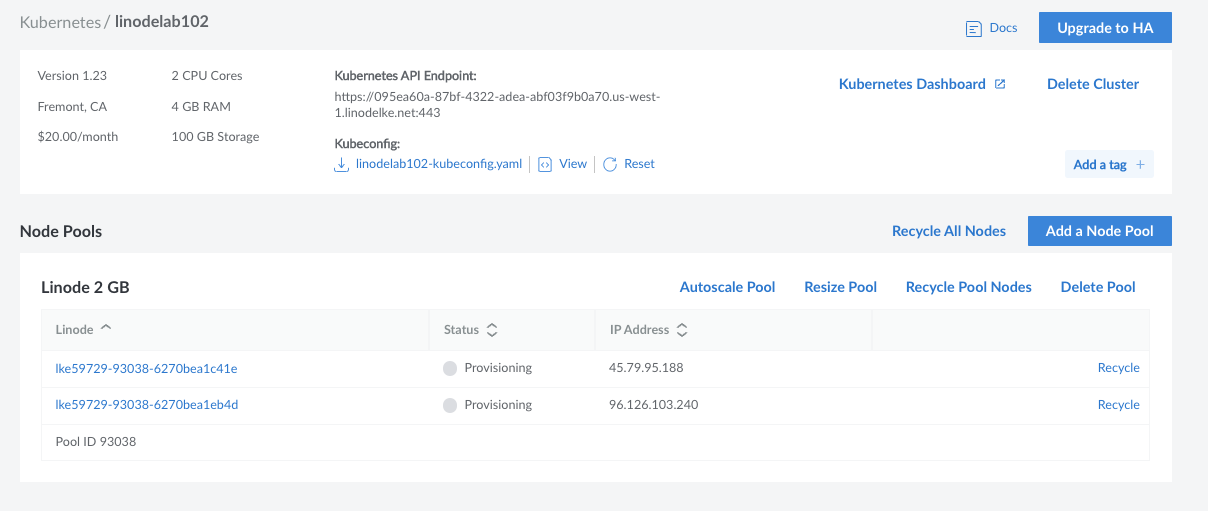Viewport: 1208px width, 511px height.
Task: Sort by Linode column arrow
Action: click(106, 328)
